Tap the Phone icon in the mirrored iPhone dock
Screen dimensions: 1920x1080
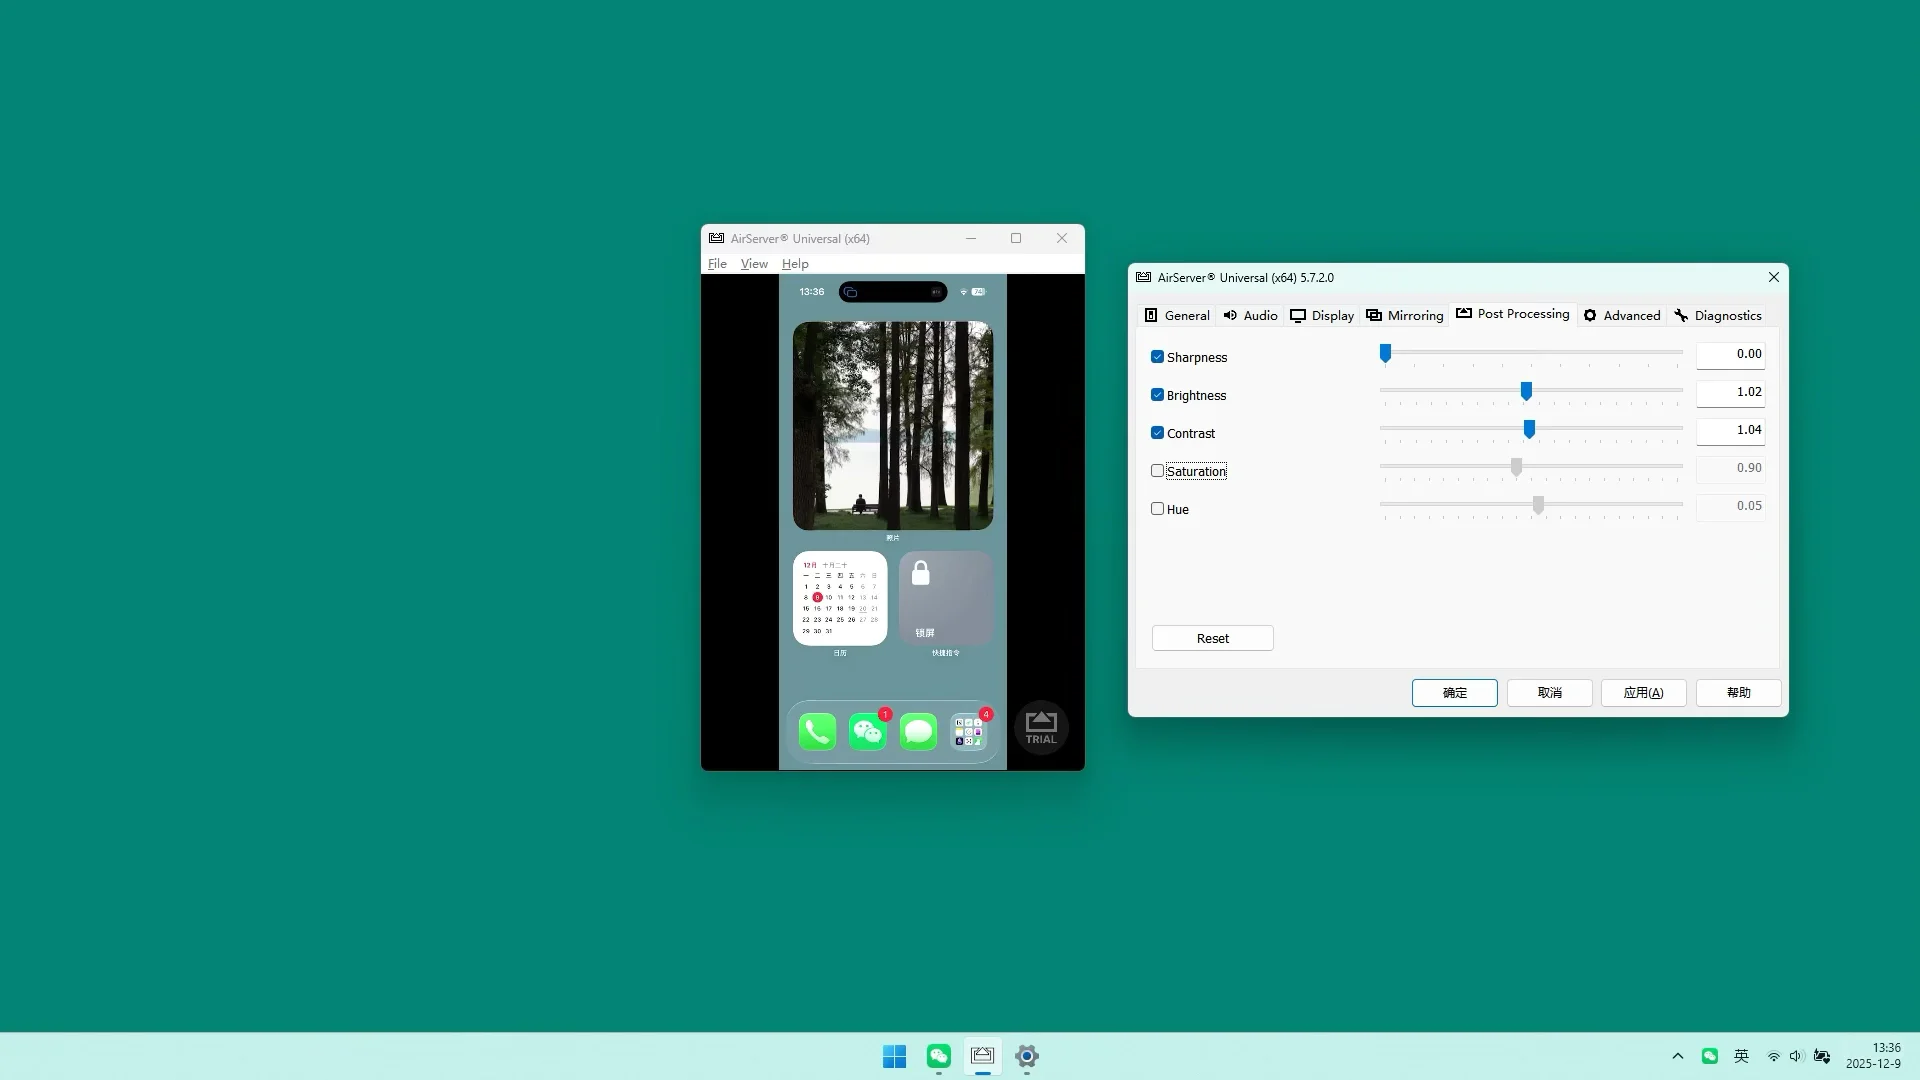(x=817, y=731)
